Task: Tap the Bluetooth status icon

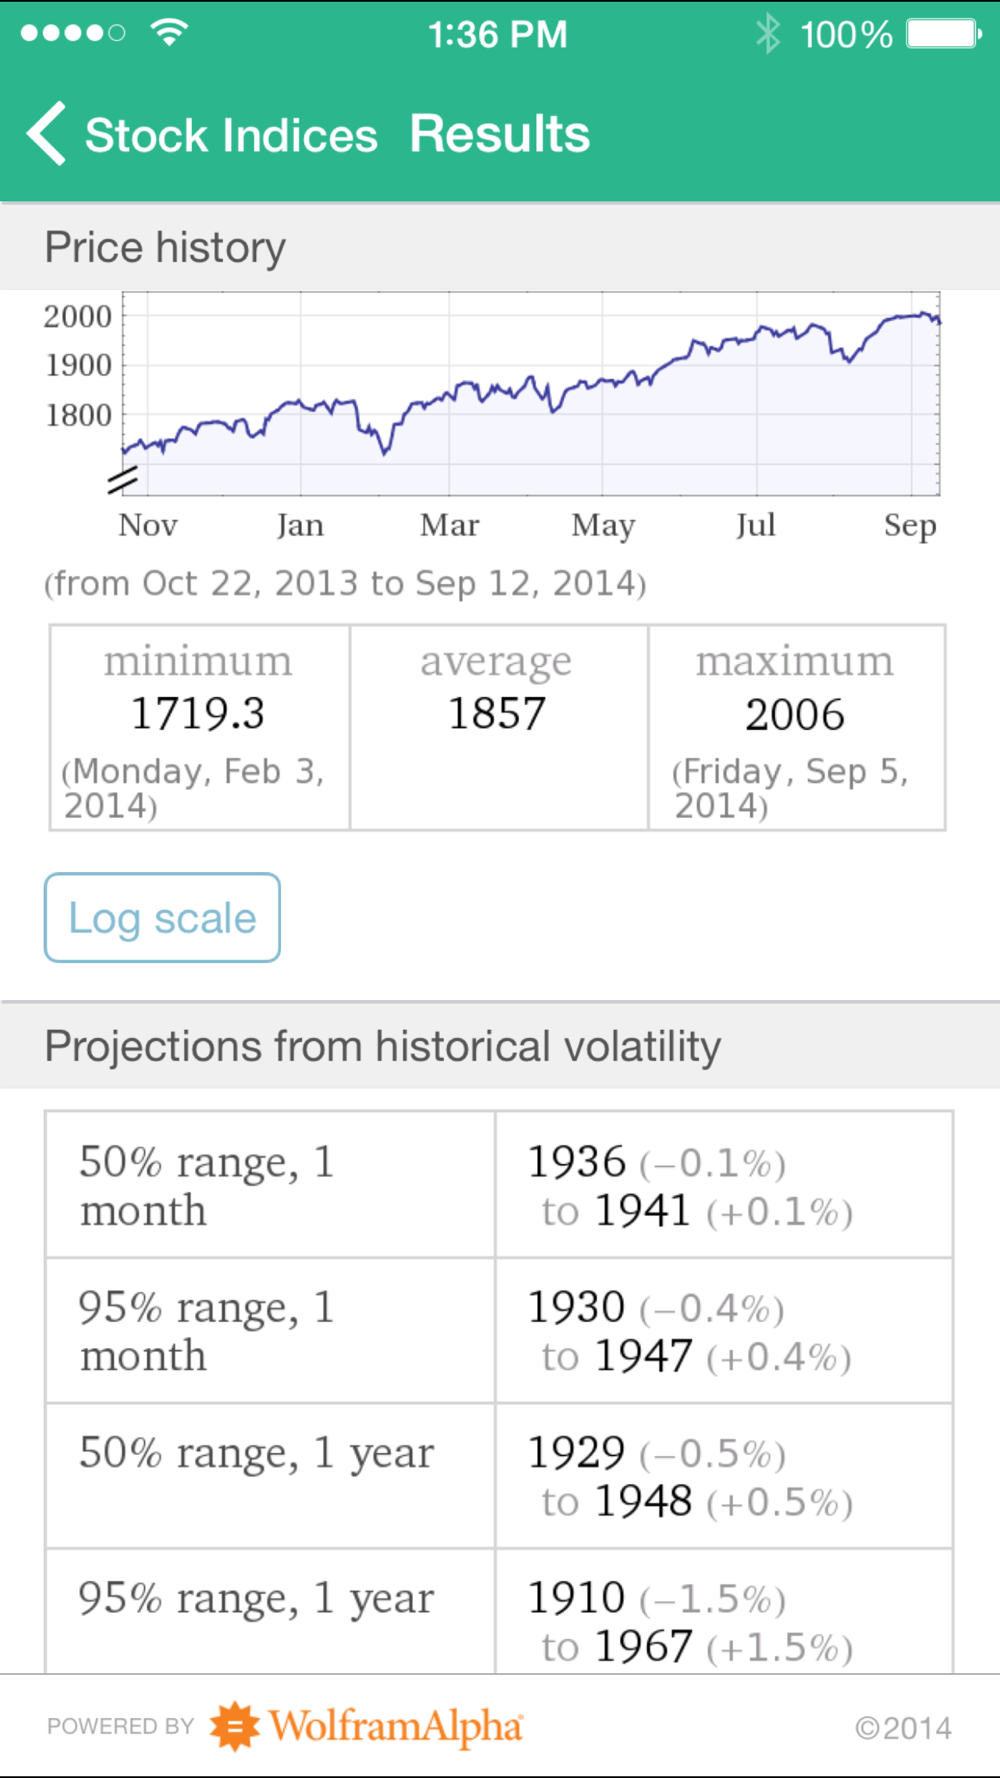Action: tap(767, 34)
